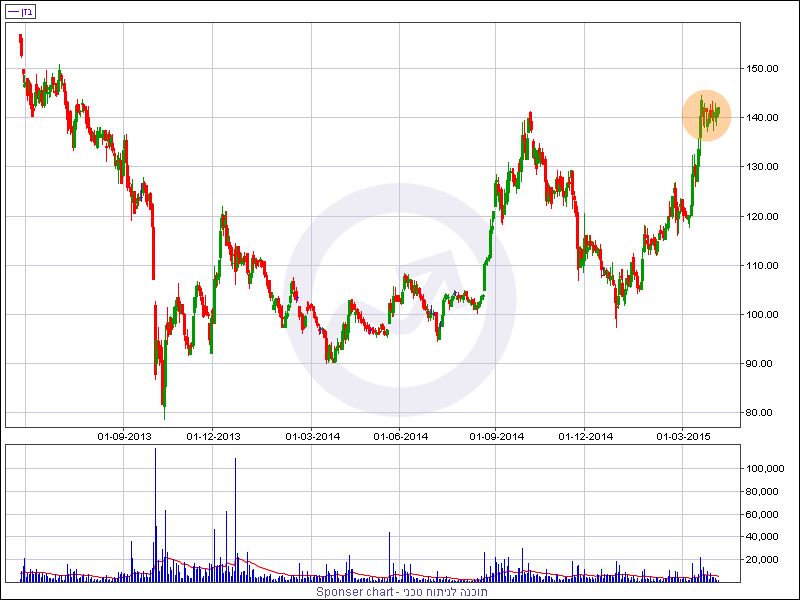This screenshot has height=600, width=800.
Task: Select the 01-09-2013 date label
Action: coord(124,436)
